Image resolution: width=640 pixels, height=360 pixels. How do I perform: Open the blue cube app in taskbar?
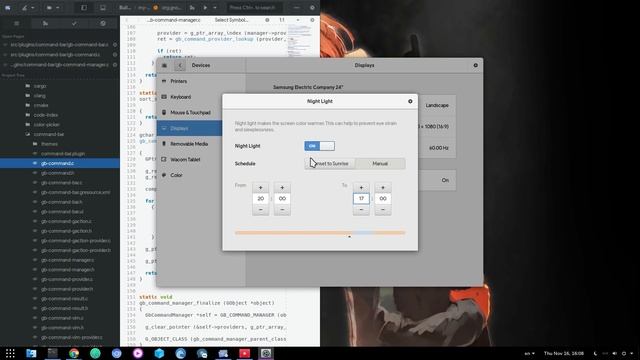tap(159, 353)
